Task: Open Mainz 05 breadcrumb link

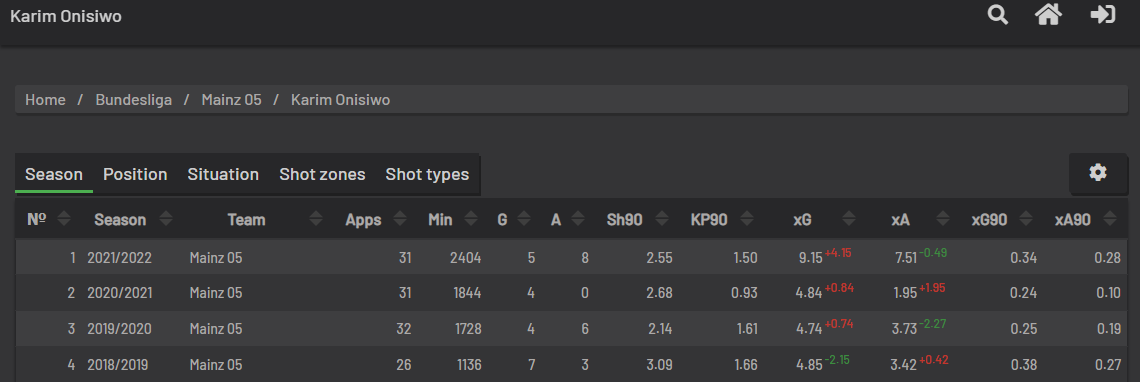Action: point(231,100)
